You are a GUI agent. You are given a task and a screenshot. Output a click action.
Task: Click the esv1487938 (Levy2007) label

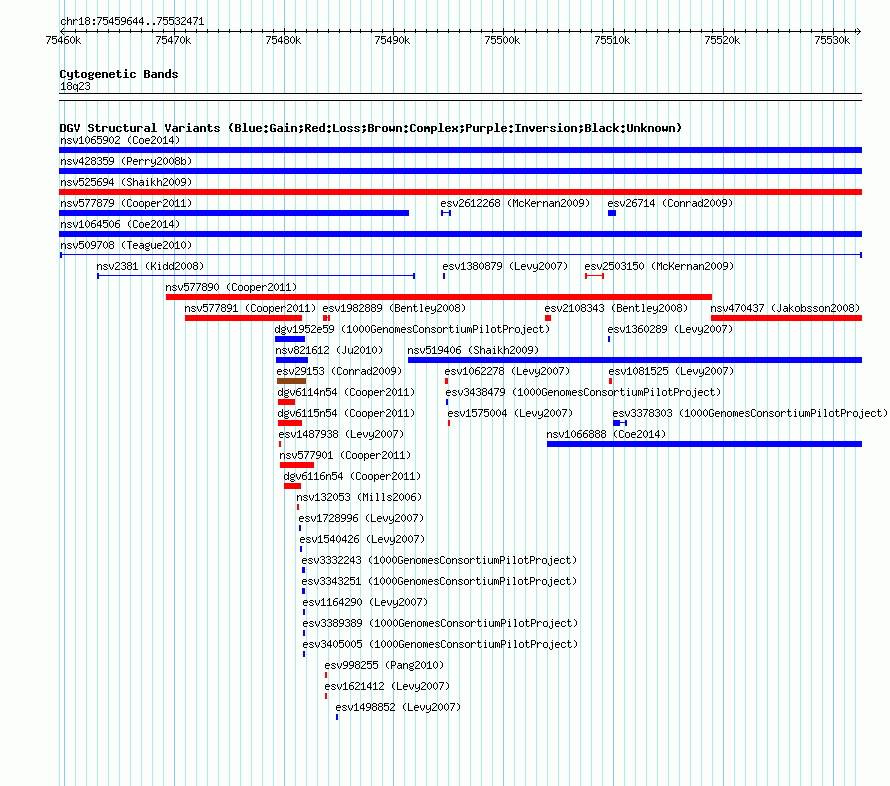tap(341, 434)
